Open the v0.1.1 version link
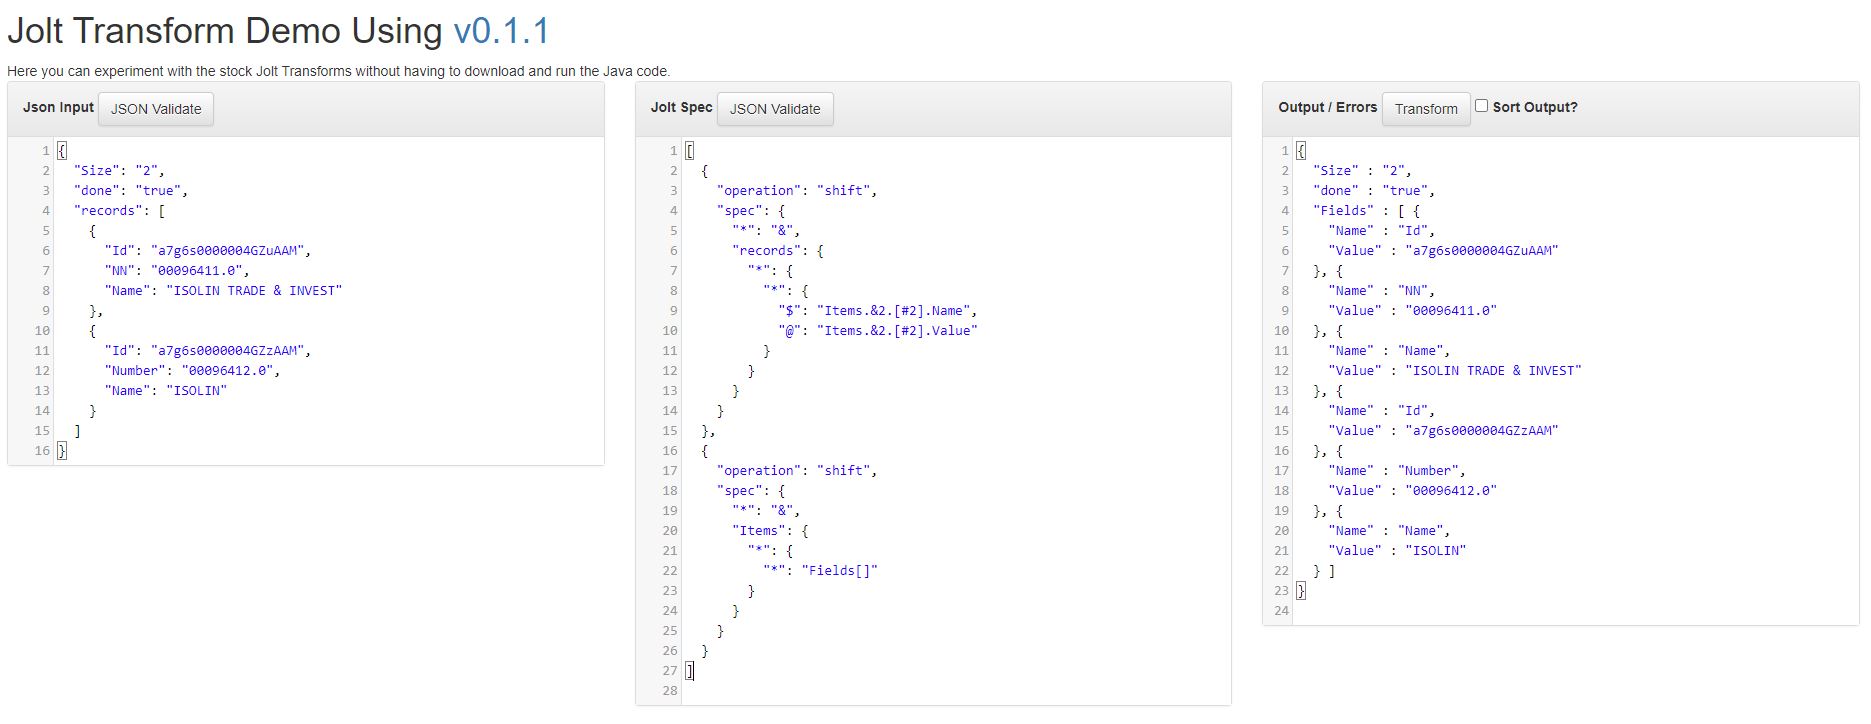 click(501, 31)
